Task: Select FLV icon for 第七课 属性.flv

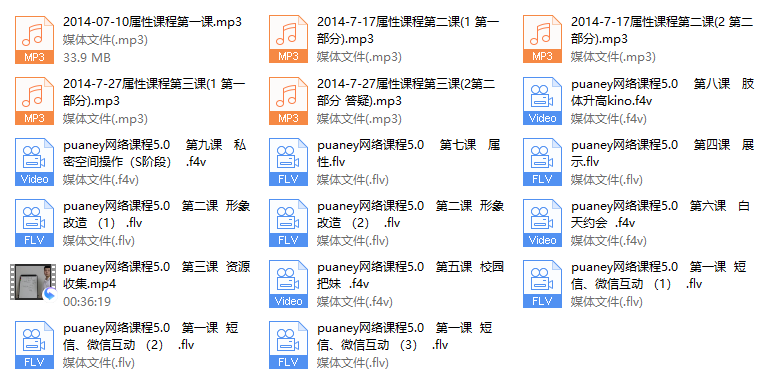Action: [288, 162]
